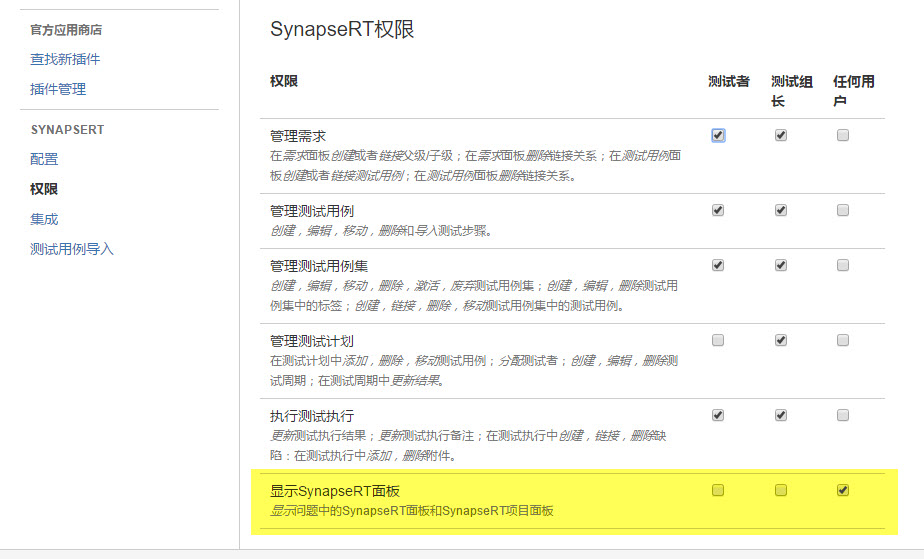This screenshot has height=559, width=924.
Task: Open SynapseRT 配置 settings
Action: pos(44,159)
